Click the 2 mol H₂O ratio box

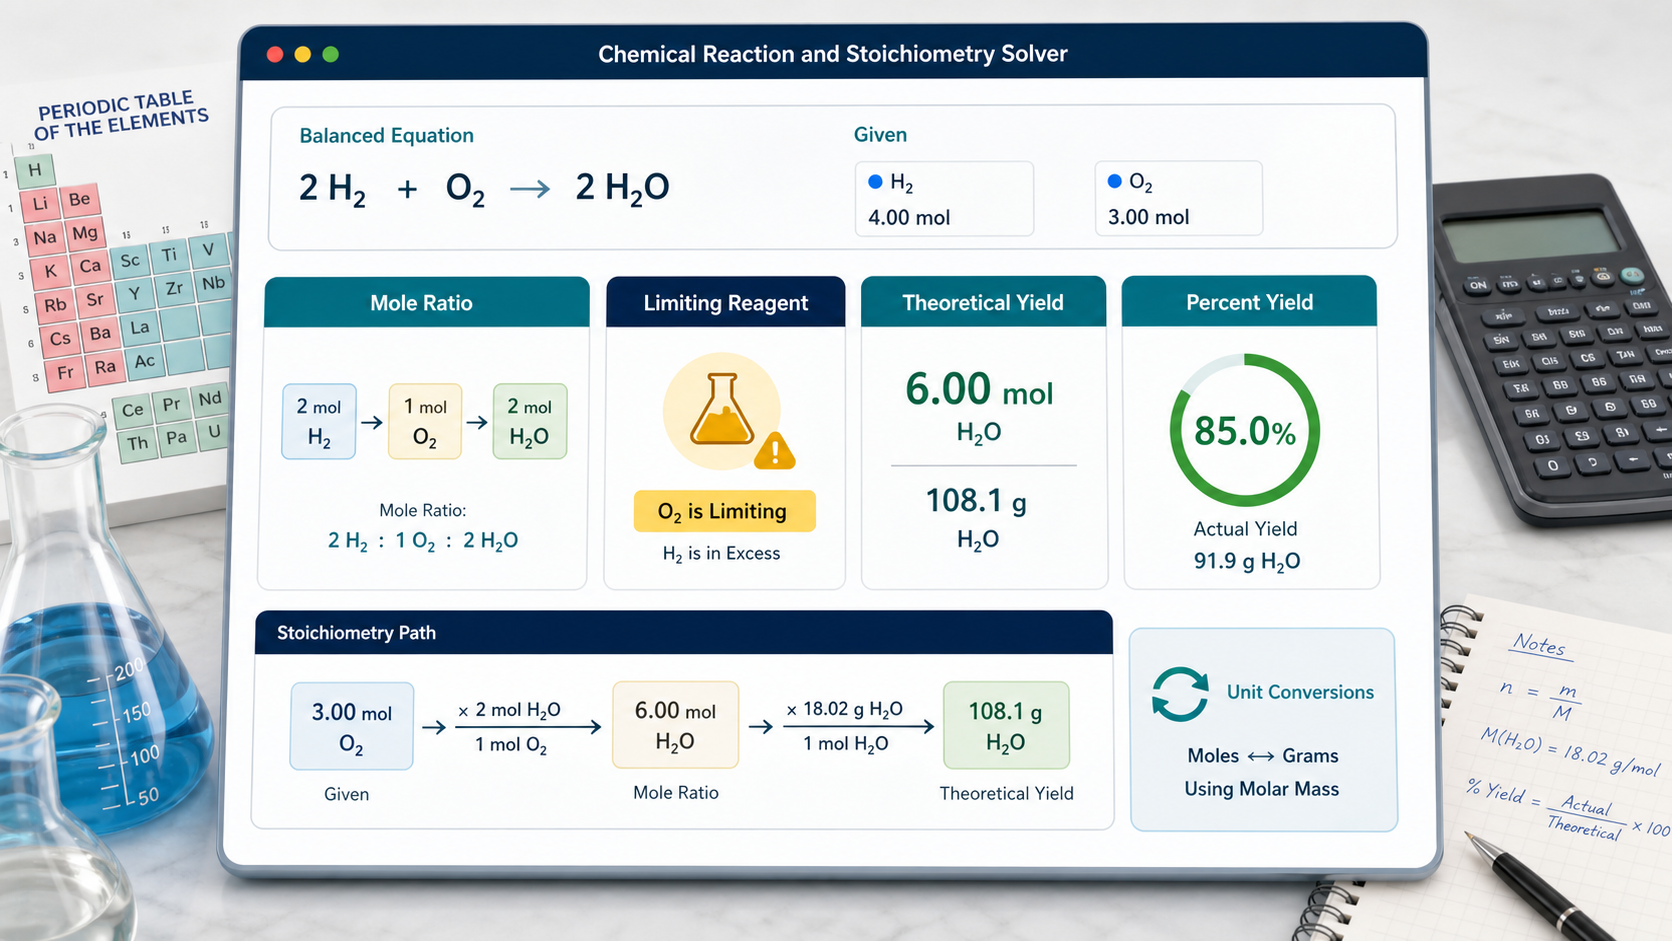(530, 421)
